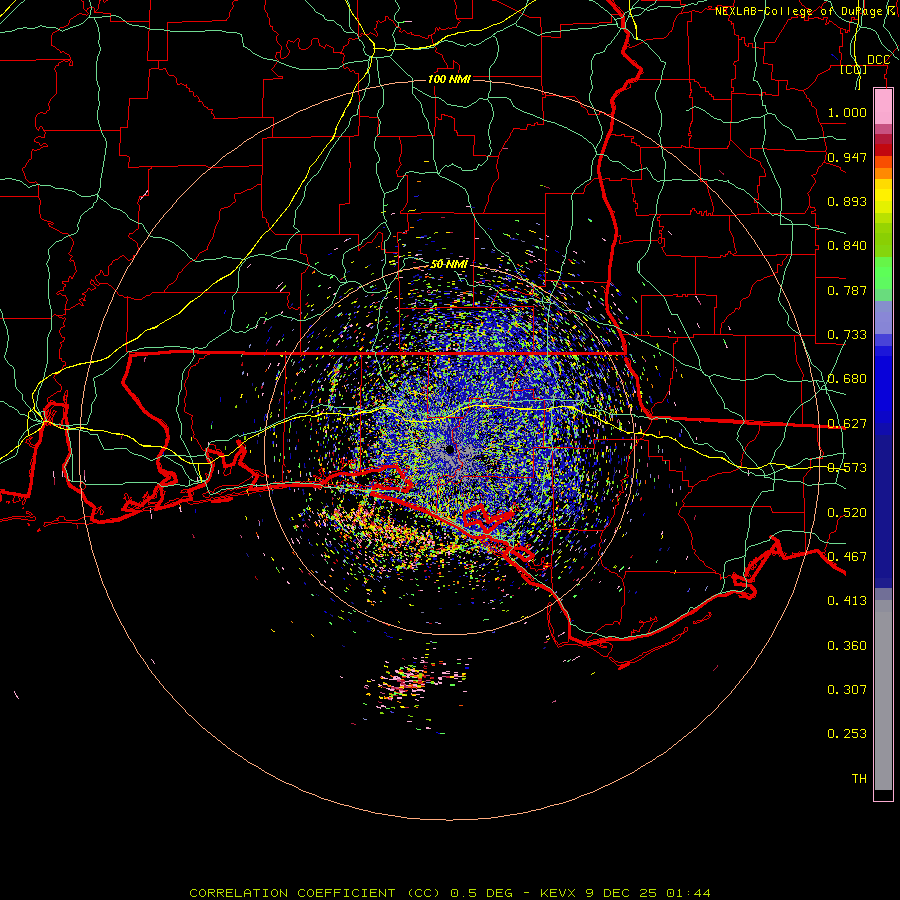Click the NEXLAB-College of DuPage watermark text
The height and width of the screenshot is (900, 900).
click(x=806, y=11)
